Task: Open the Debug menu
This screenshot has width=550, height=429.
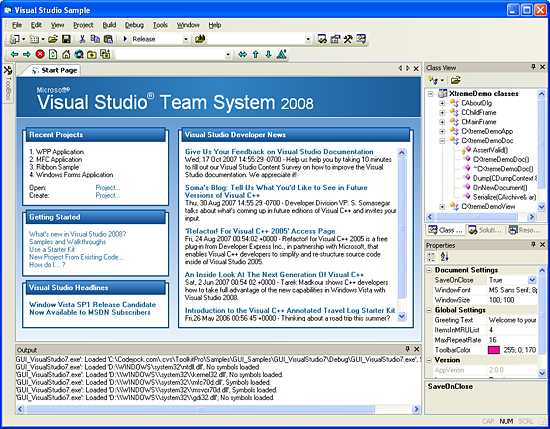Action: pyautogui.click(x=134, y=25)
